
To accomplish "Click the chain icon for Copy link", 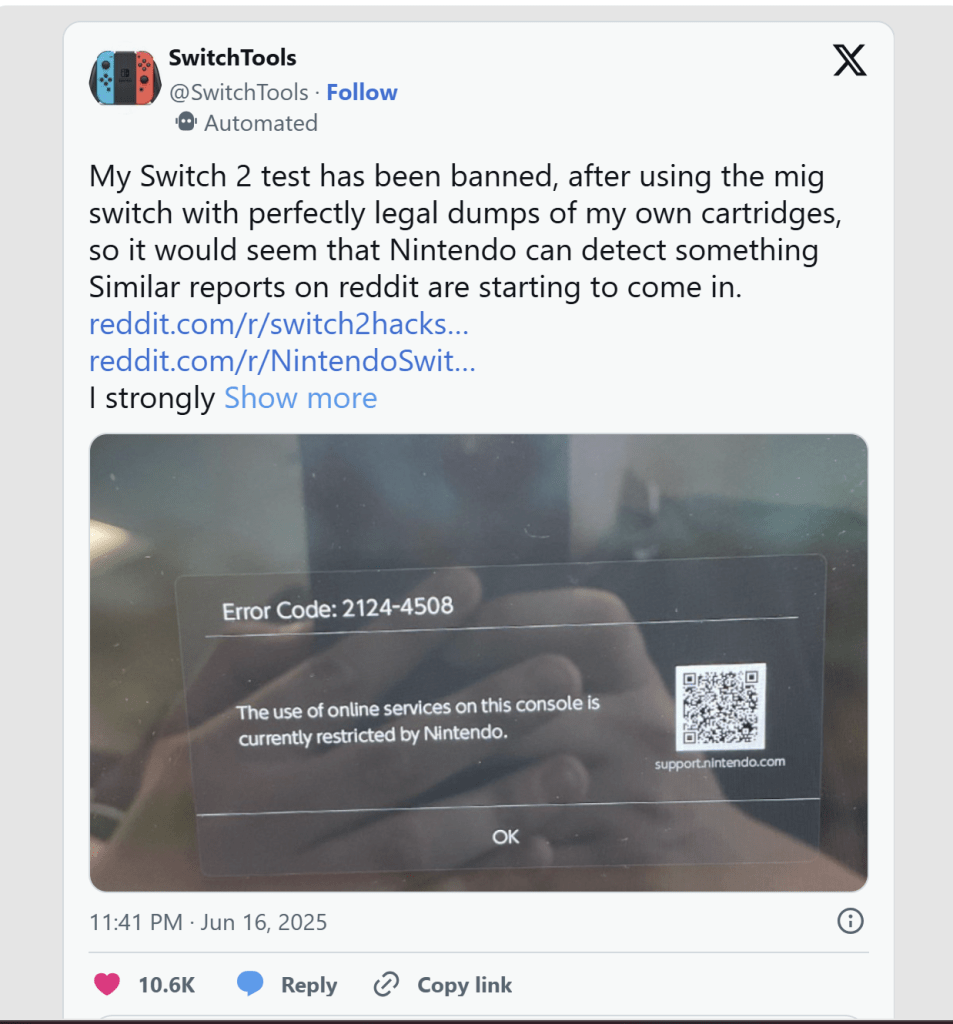I will 386,985.
